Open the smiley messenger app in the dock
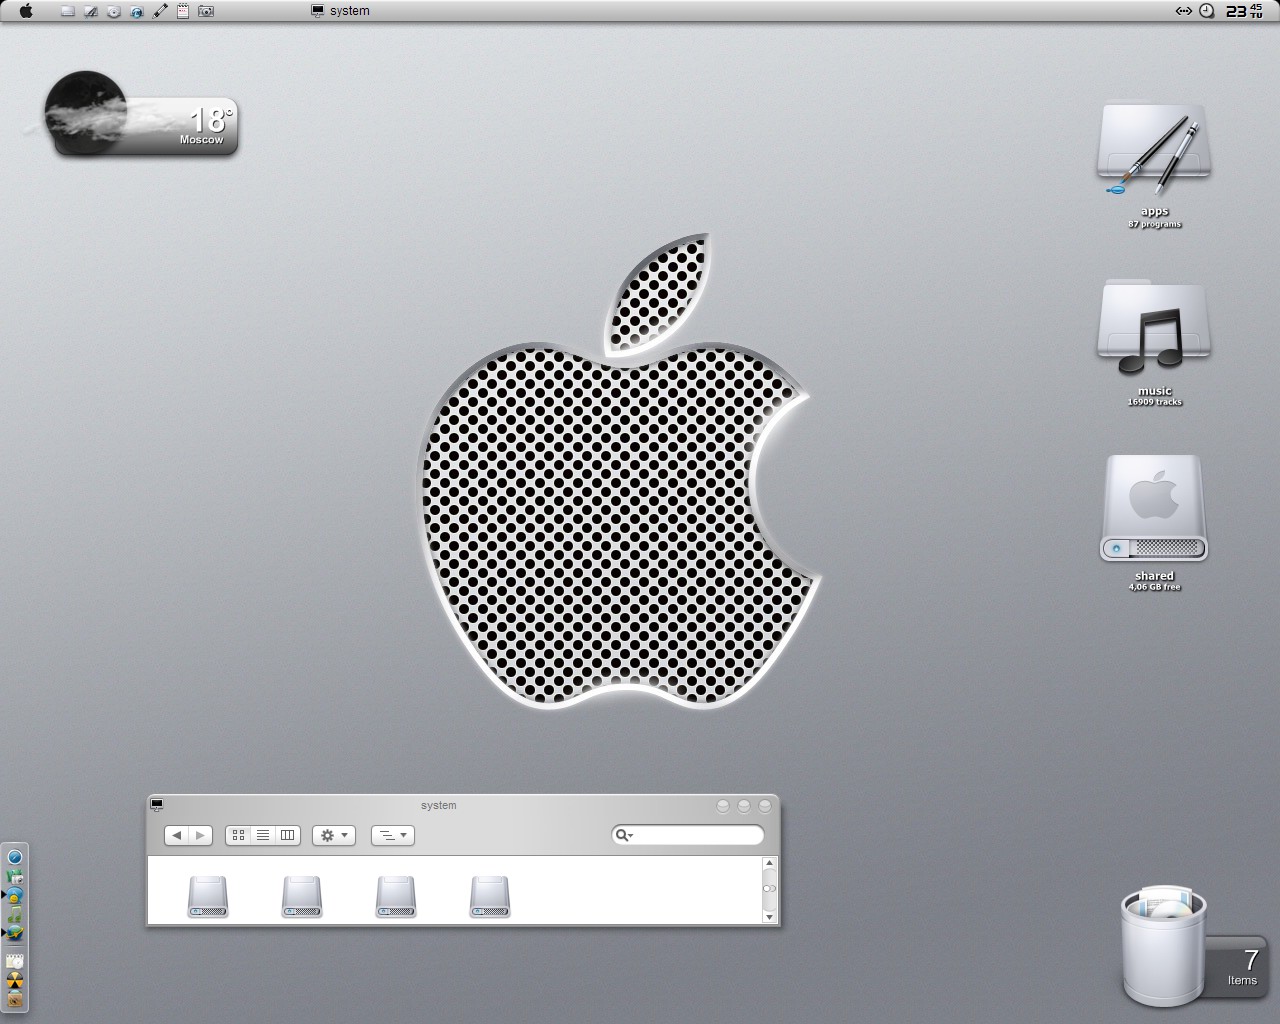This screenshot has height=1024, width=1280. pos(15,895)
